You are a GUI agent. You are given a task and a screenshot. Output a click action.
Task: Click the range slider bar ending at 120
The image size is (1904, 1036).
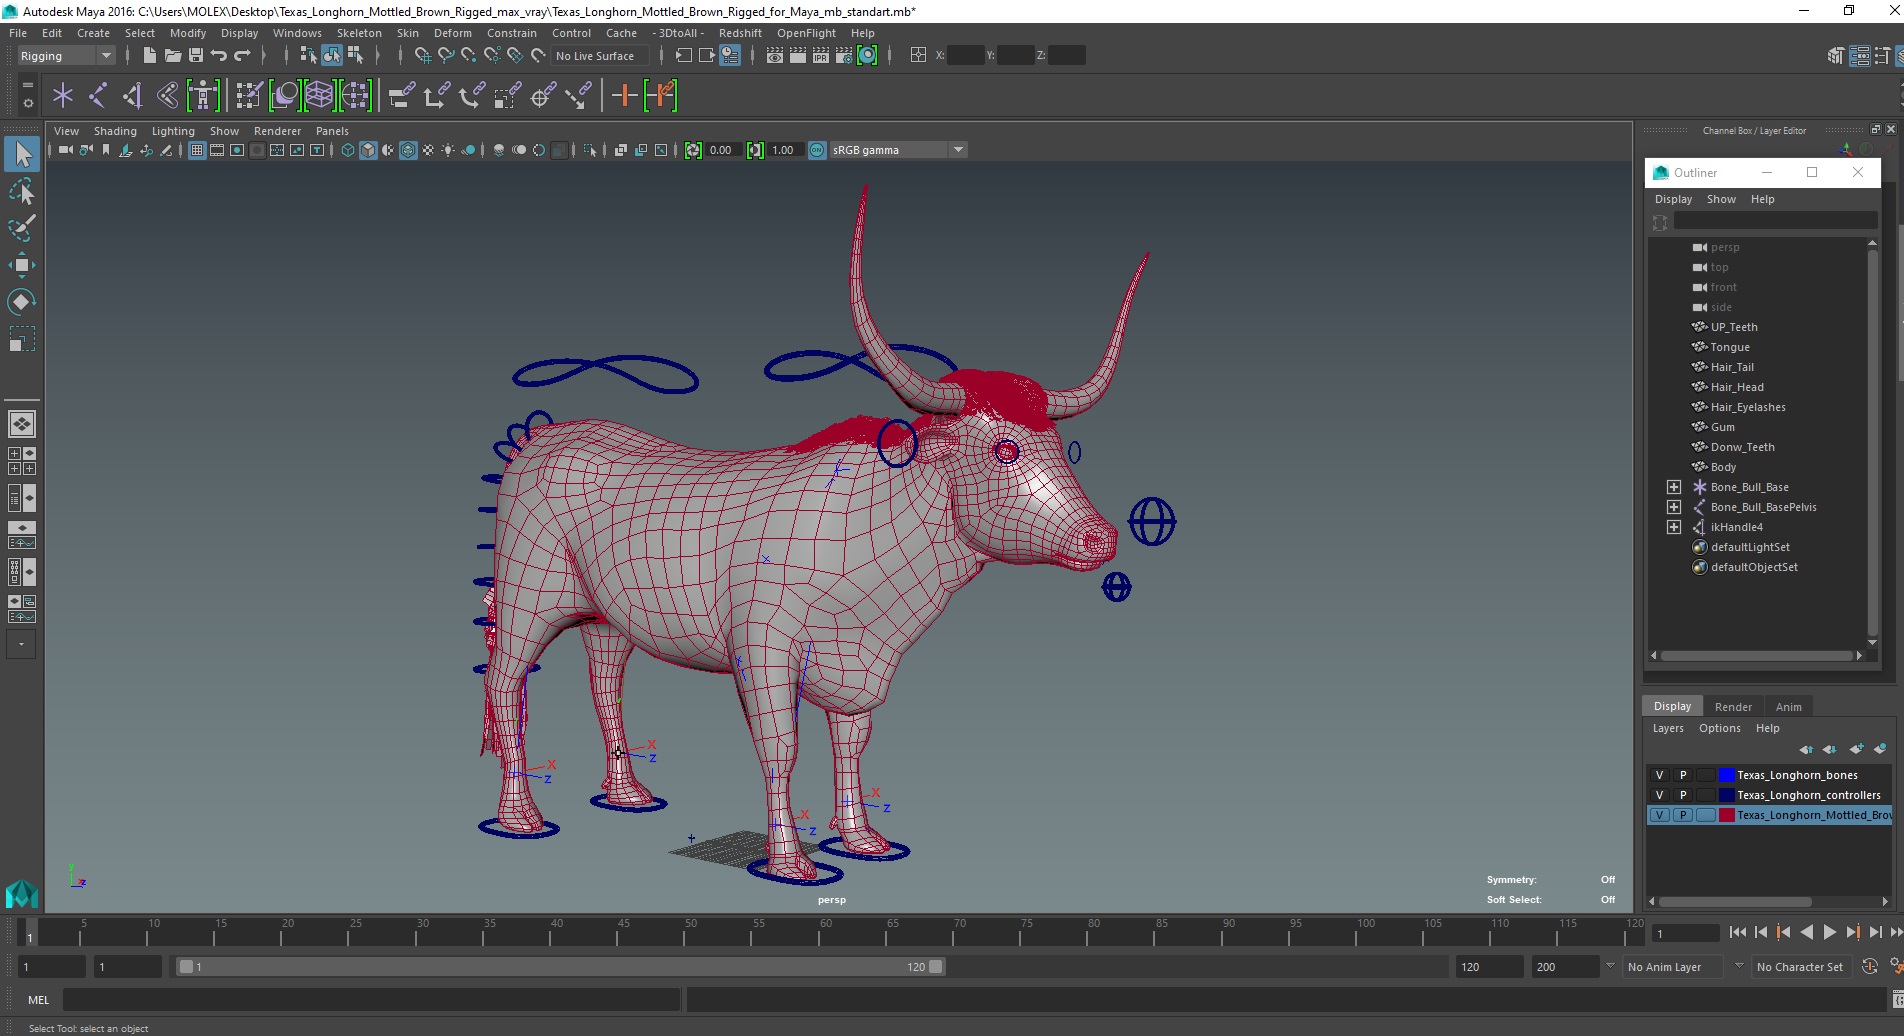(560, 967)
